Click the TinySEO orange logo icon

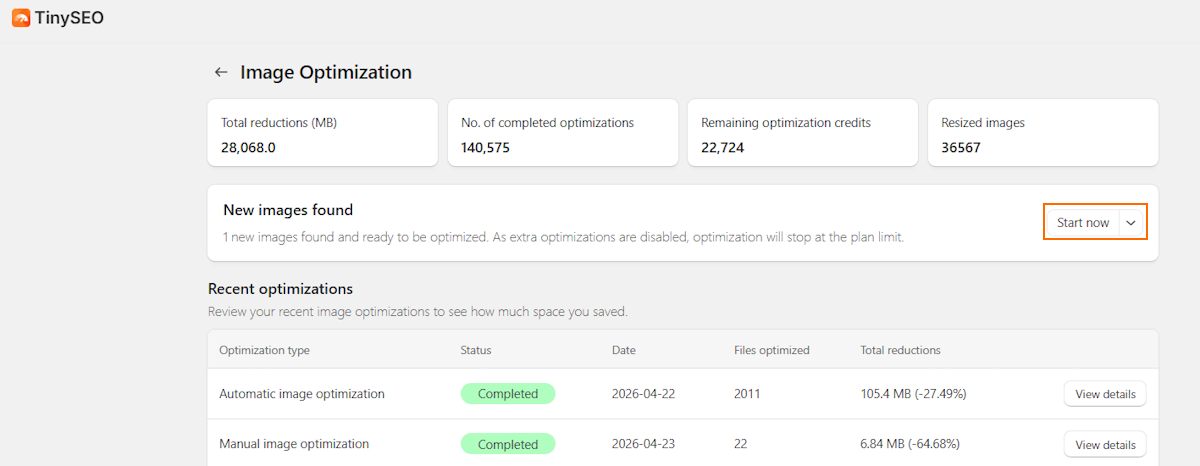pyautogui.click(x=21, y=17)
